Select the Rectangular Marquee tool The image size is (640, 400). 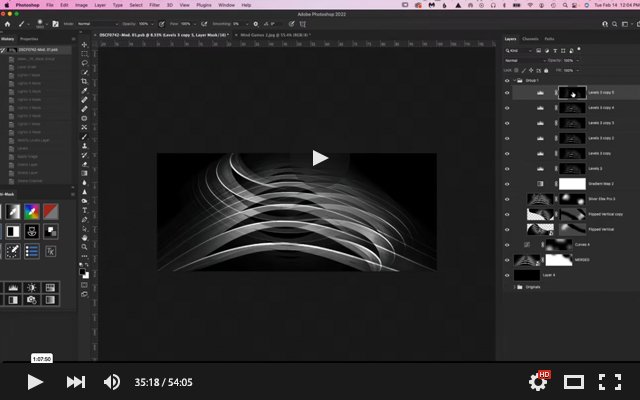pos(84,54)
